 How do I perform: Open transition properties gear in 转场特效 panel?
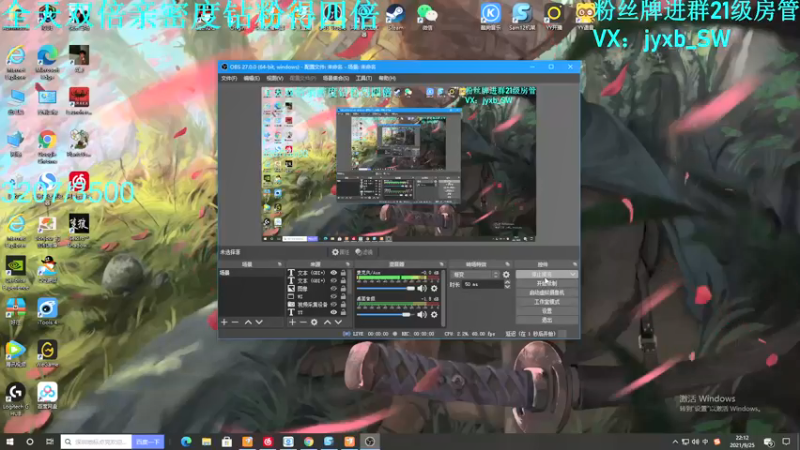coord(506,274)
